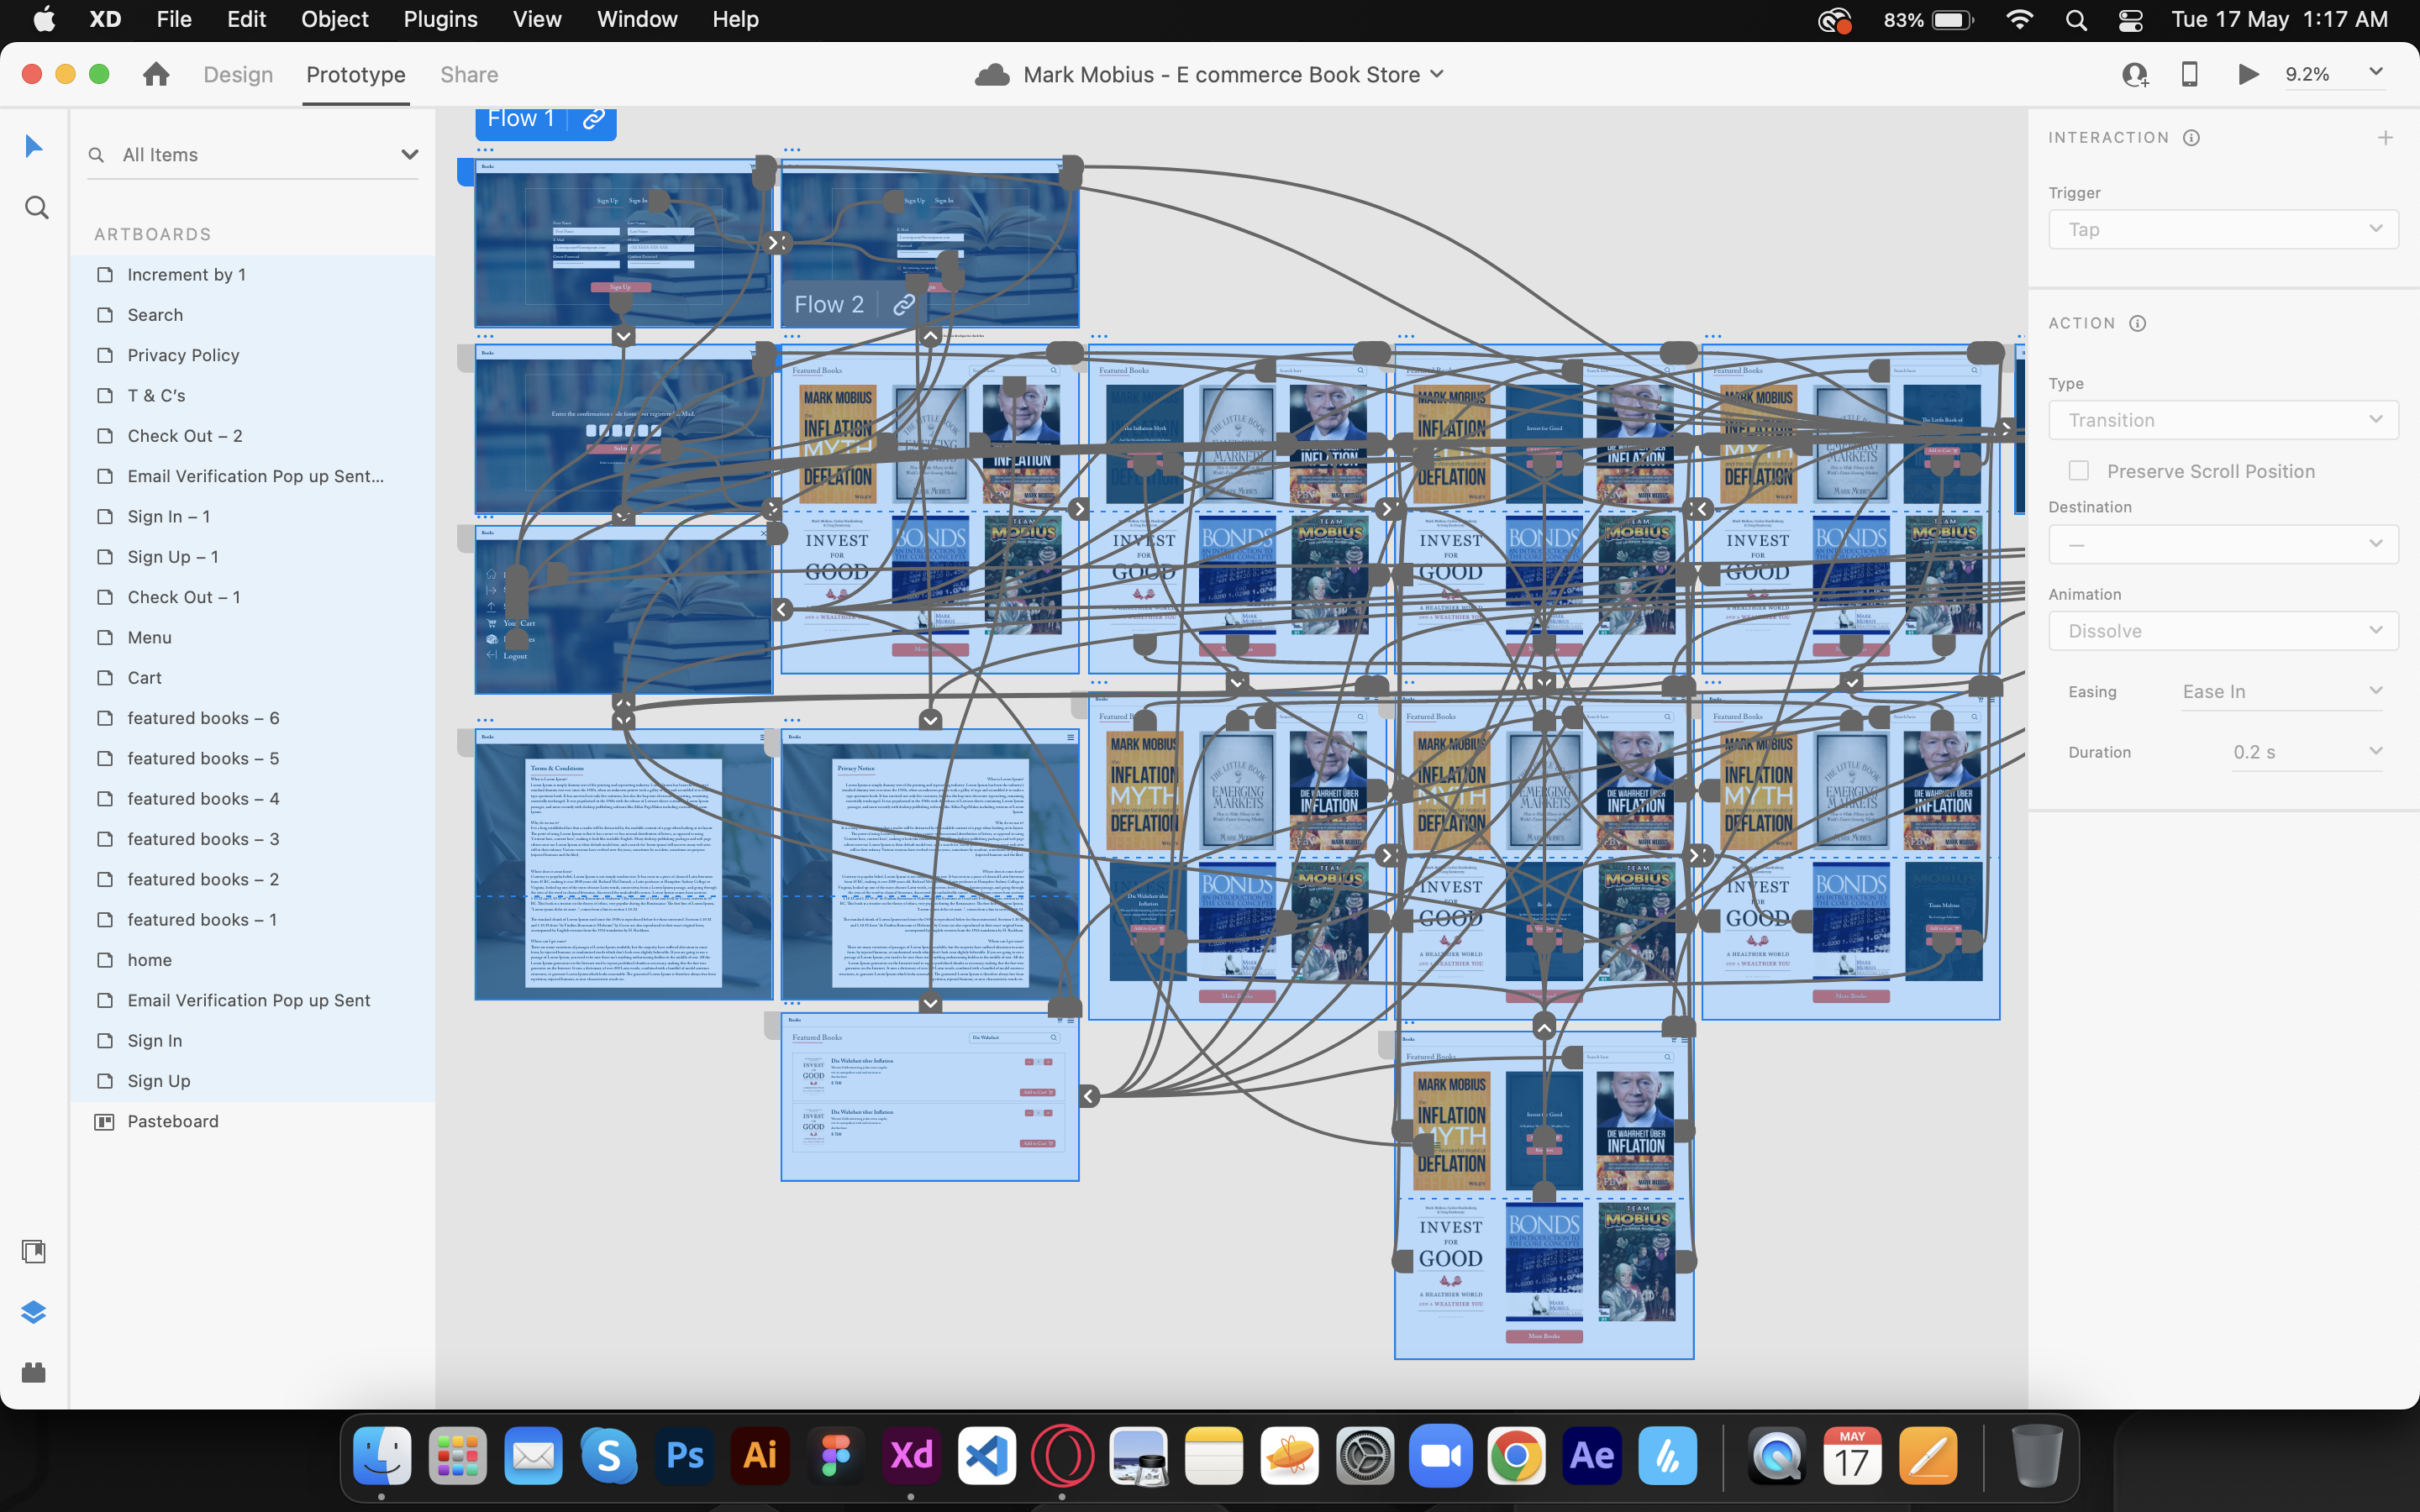The image size is (2420, 1512).
Task: Open the Animation dropdown
Action: 2223,631
